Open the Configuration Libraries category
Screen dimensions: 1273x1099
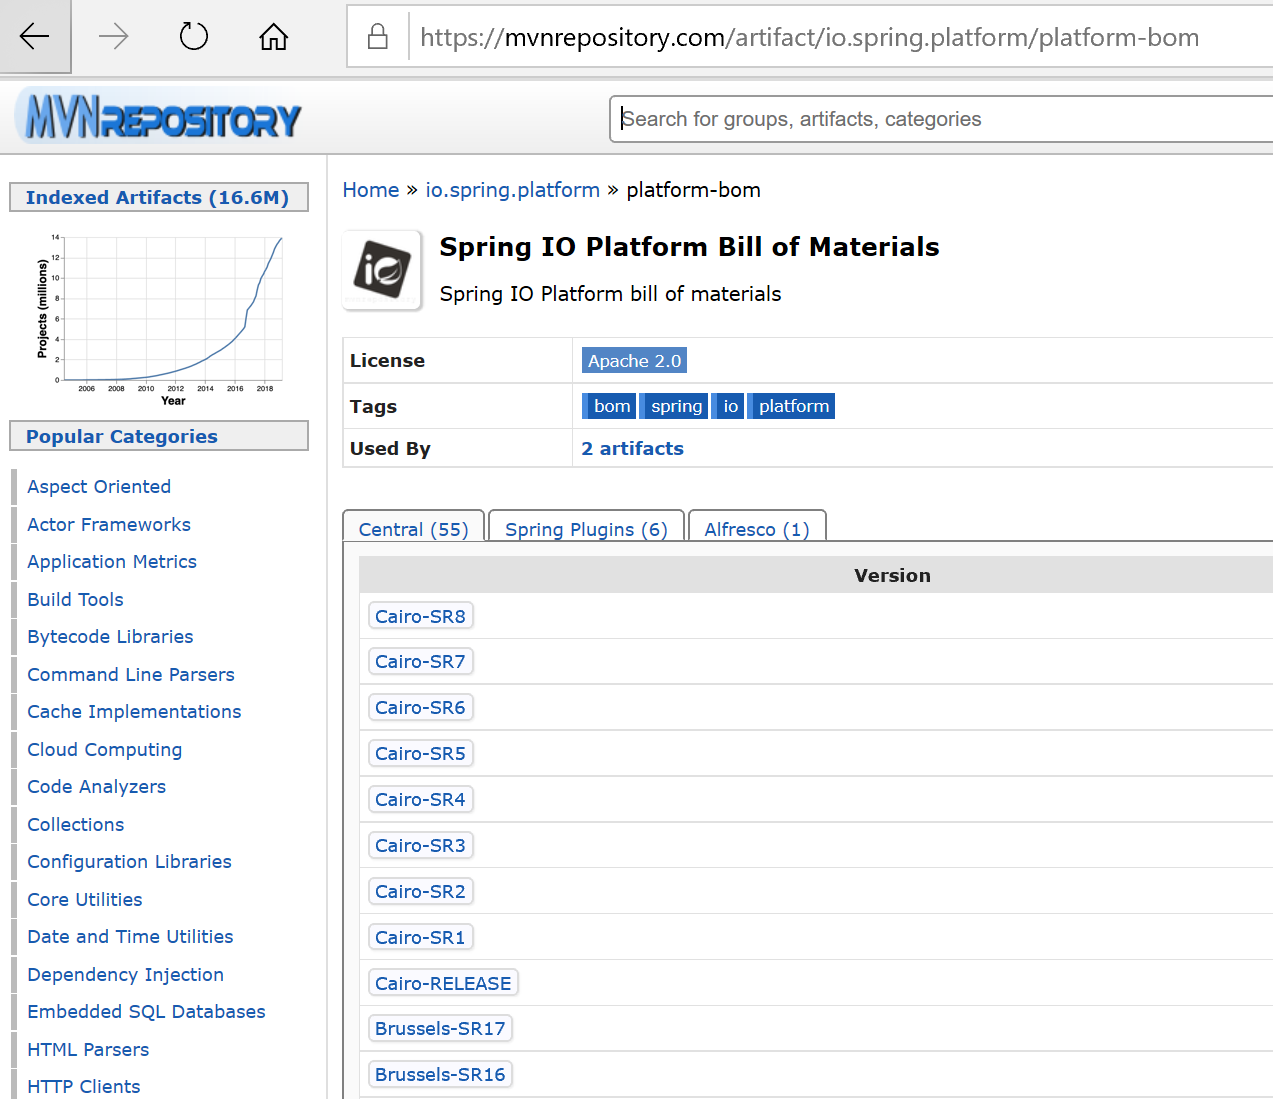click(129, 861)
